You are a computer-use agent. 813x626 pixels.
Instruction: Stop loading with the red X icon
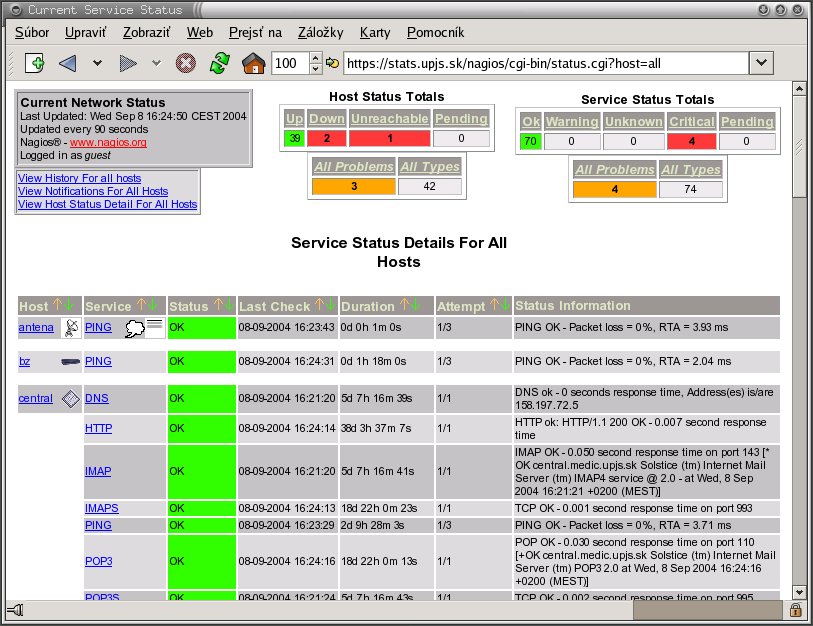coord(186,63)
